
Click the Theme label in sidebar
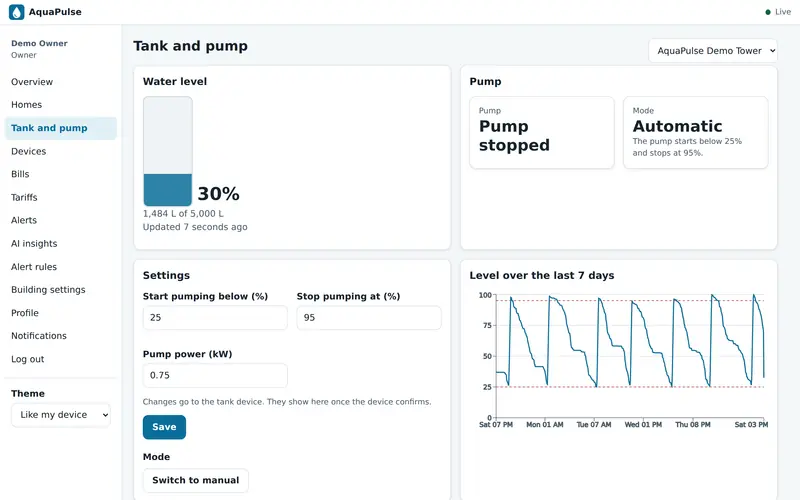[x=28, y=393]
